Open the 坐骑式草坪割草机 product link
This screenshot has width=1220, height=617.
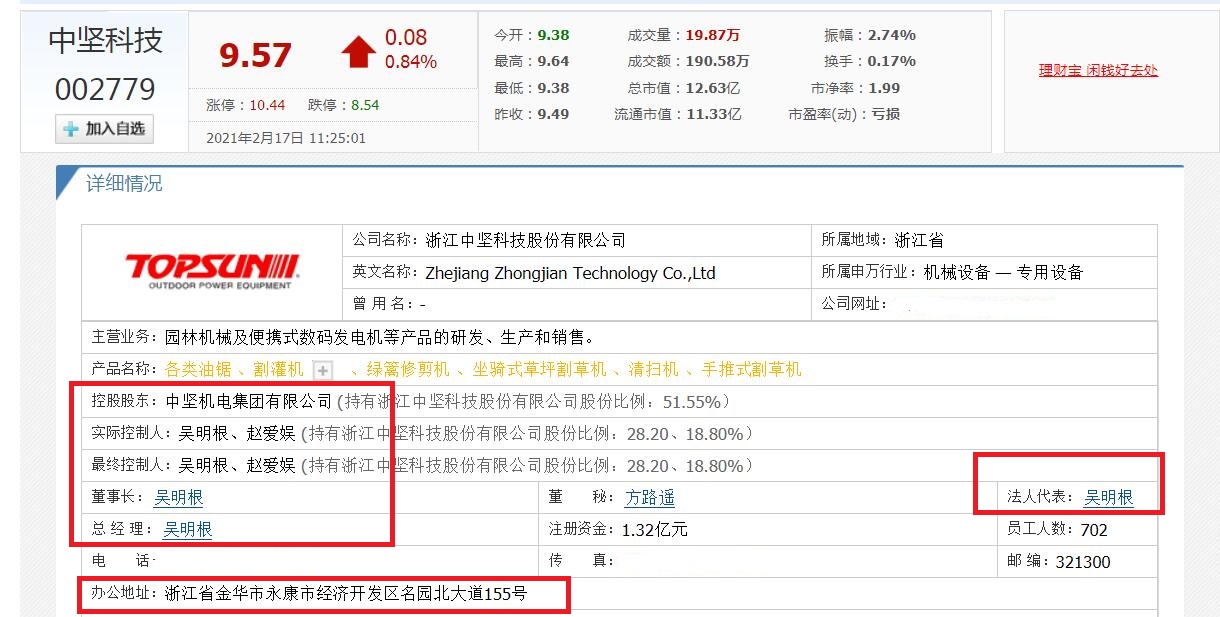coord(540,370)
